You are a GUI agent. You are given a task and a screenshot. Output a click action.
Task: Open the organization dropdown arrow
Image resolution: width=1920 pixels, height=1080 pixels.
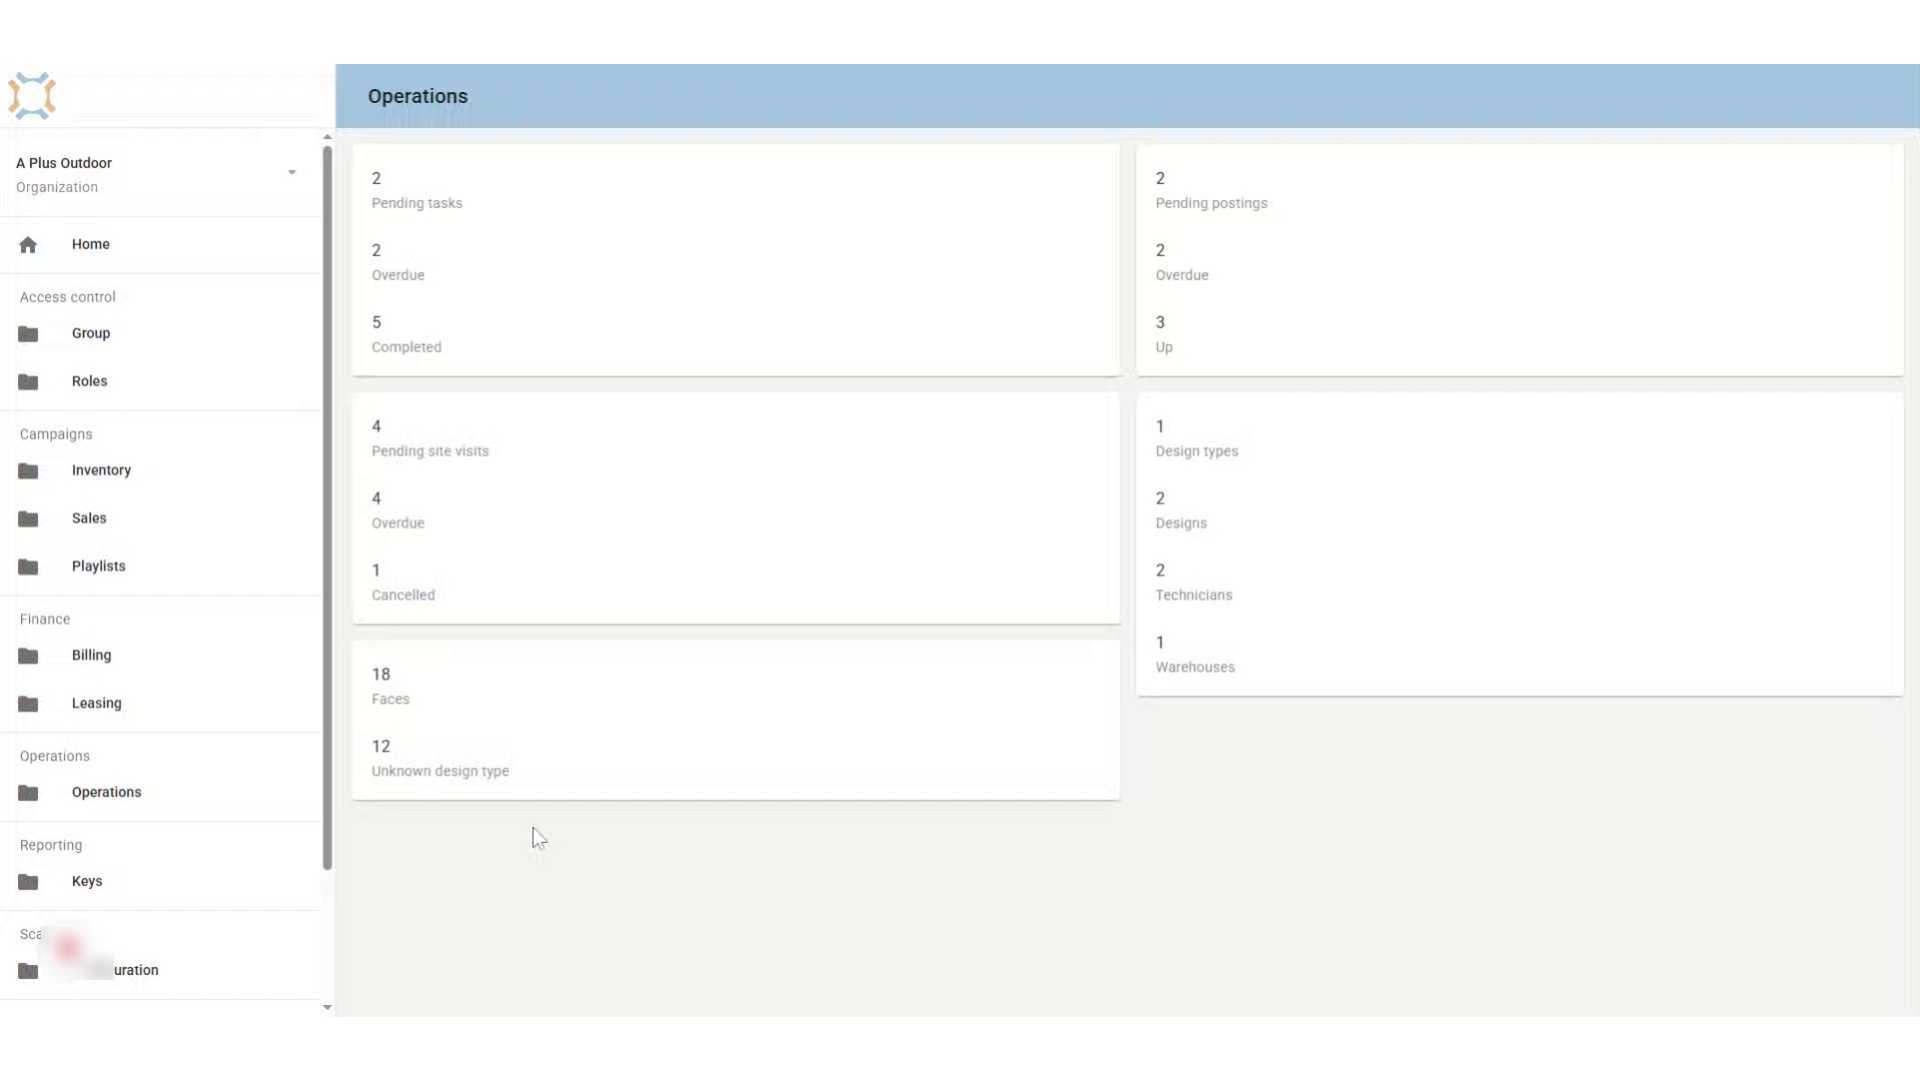[x=292, y=173]
